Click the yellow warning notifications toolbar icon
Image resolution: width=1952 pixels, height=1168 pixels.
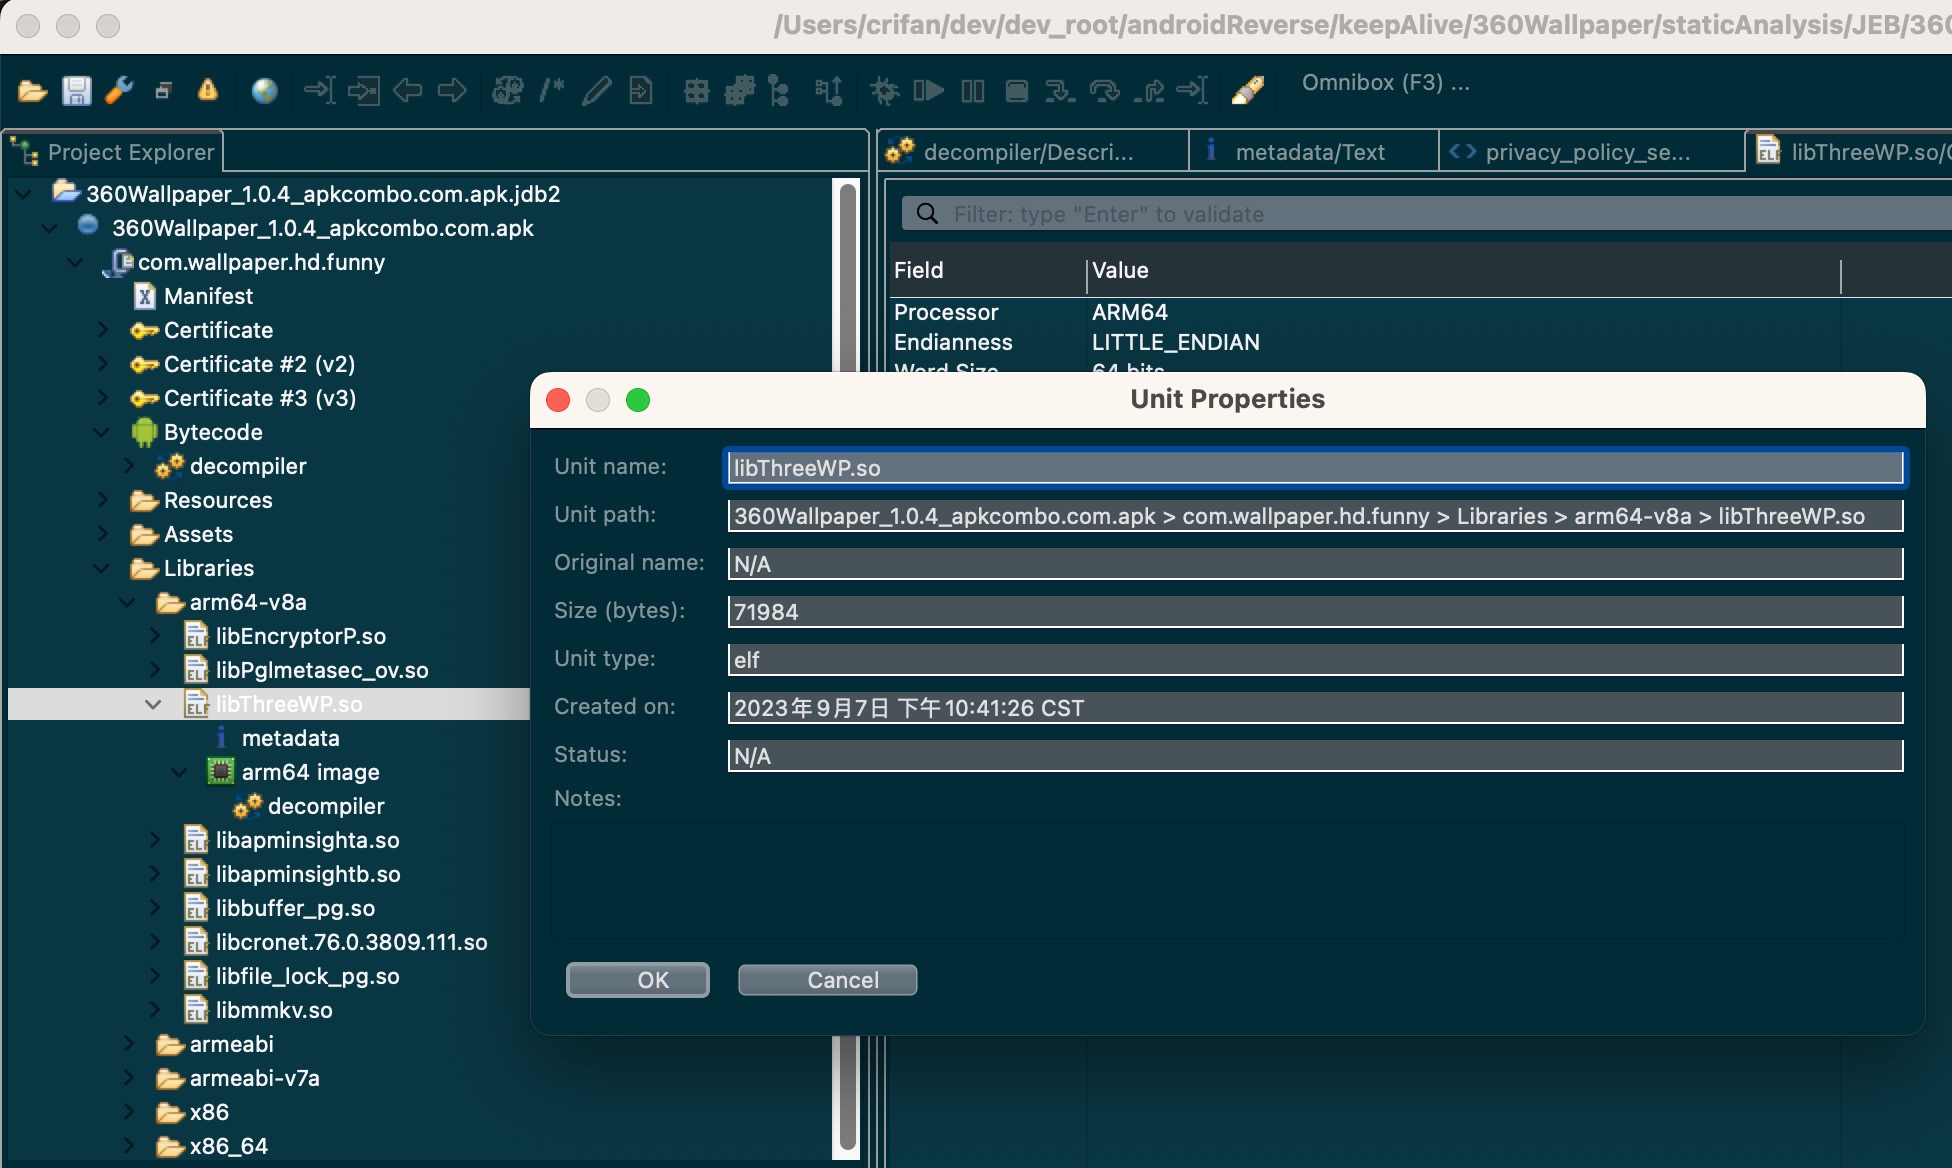tap(208, 91)
